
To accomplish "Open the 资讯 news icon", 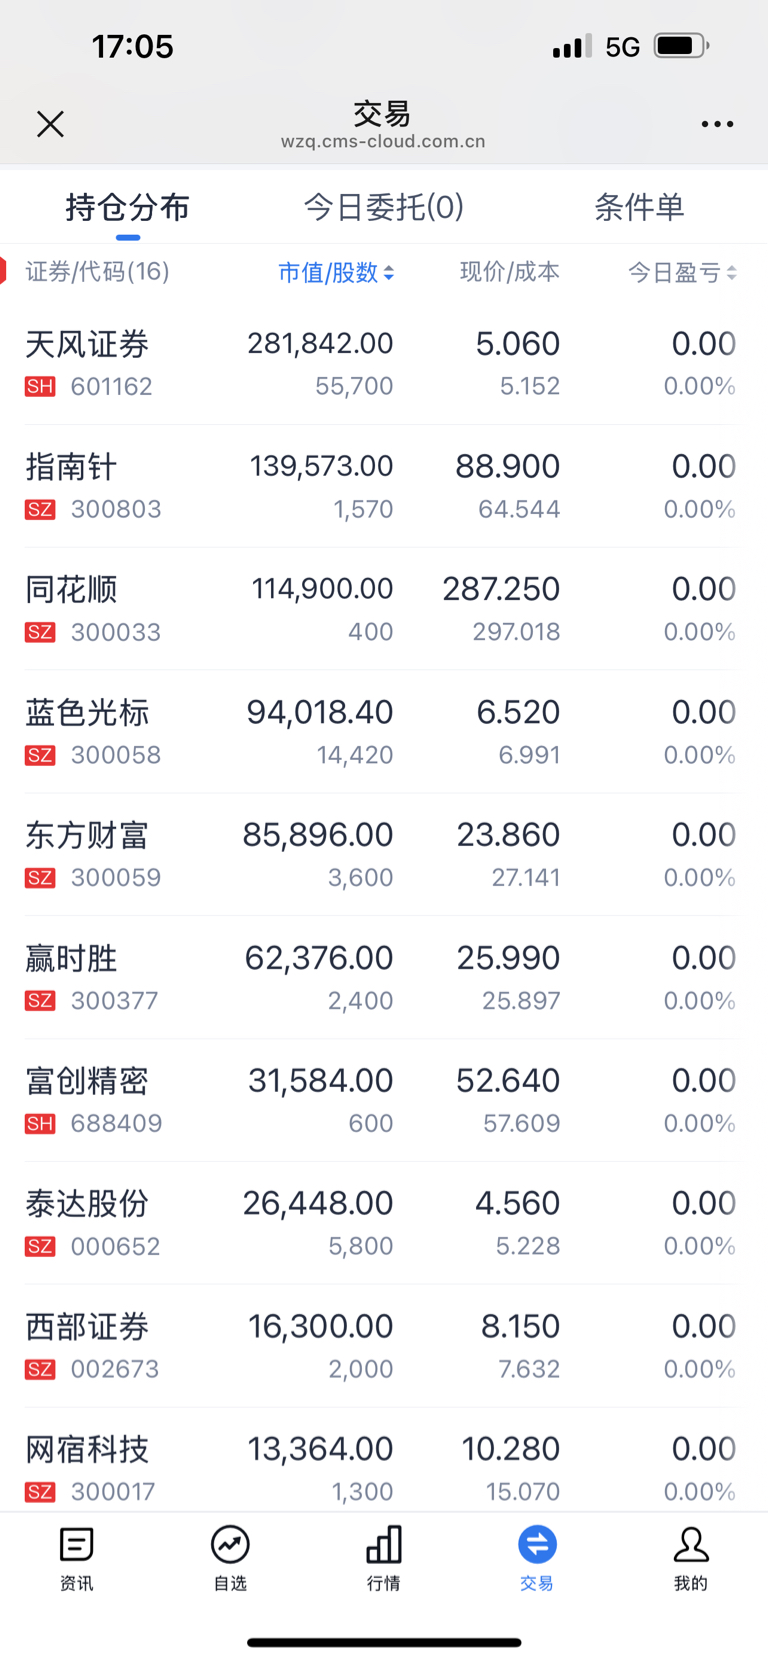I will click(77, 1545).
